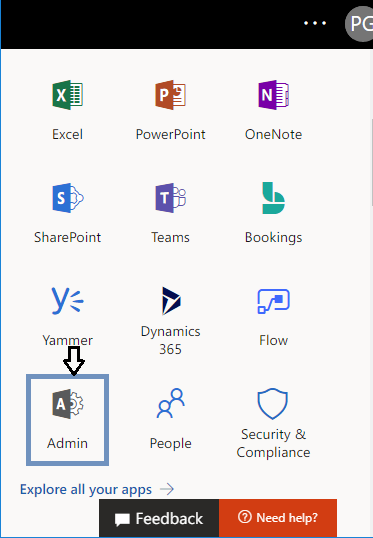Click the Admin label text

tap(68, 443)
